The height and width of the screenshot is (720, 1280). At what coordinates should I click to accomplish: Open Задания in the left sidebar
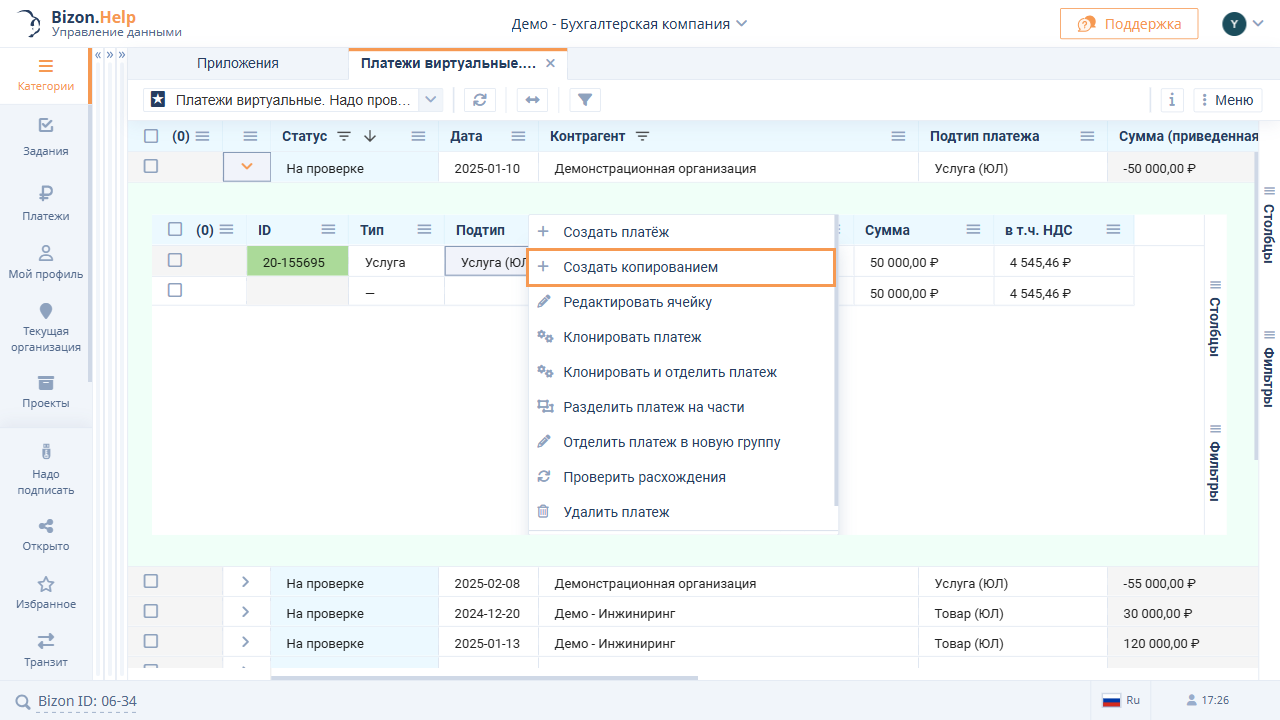46,138
